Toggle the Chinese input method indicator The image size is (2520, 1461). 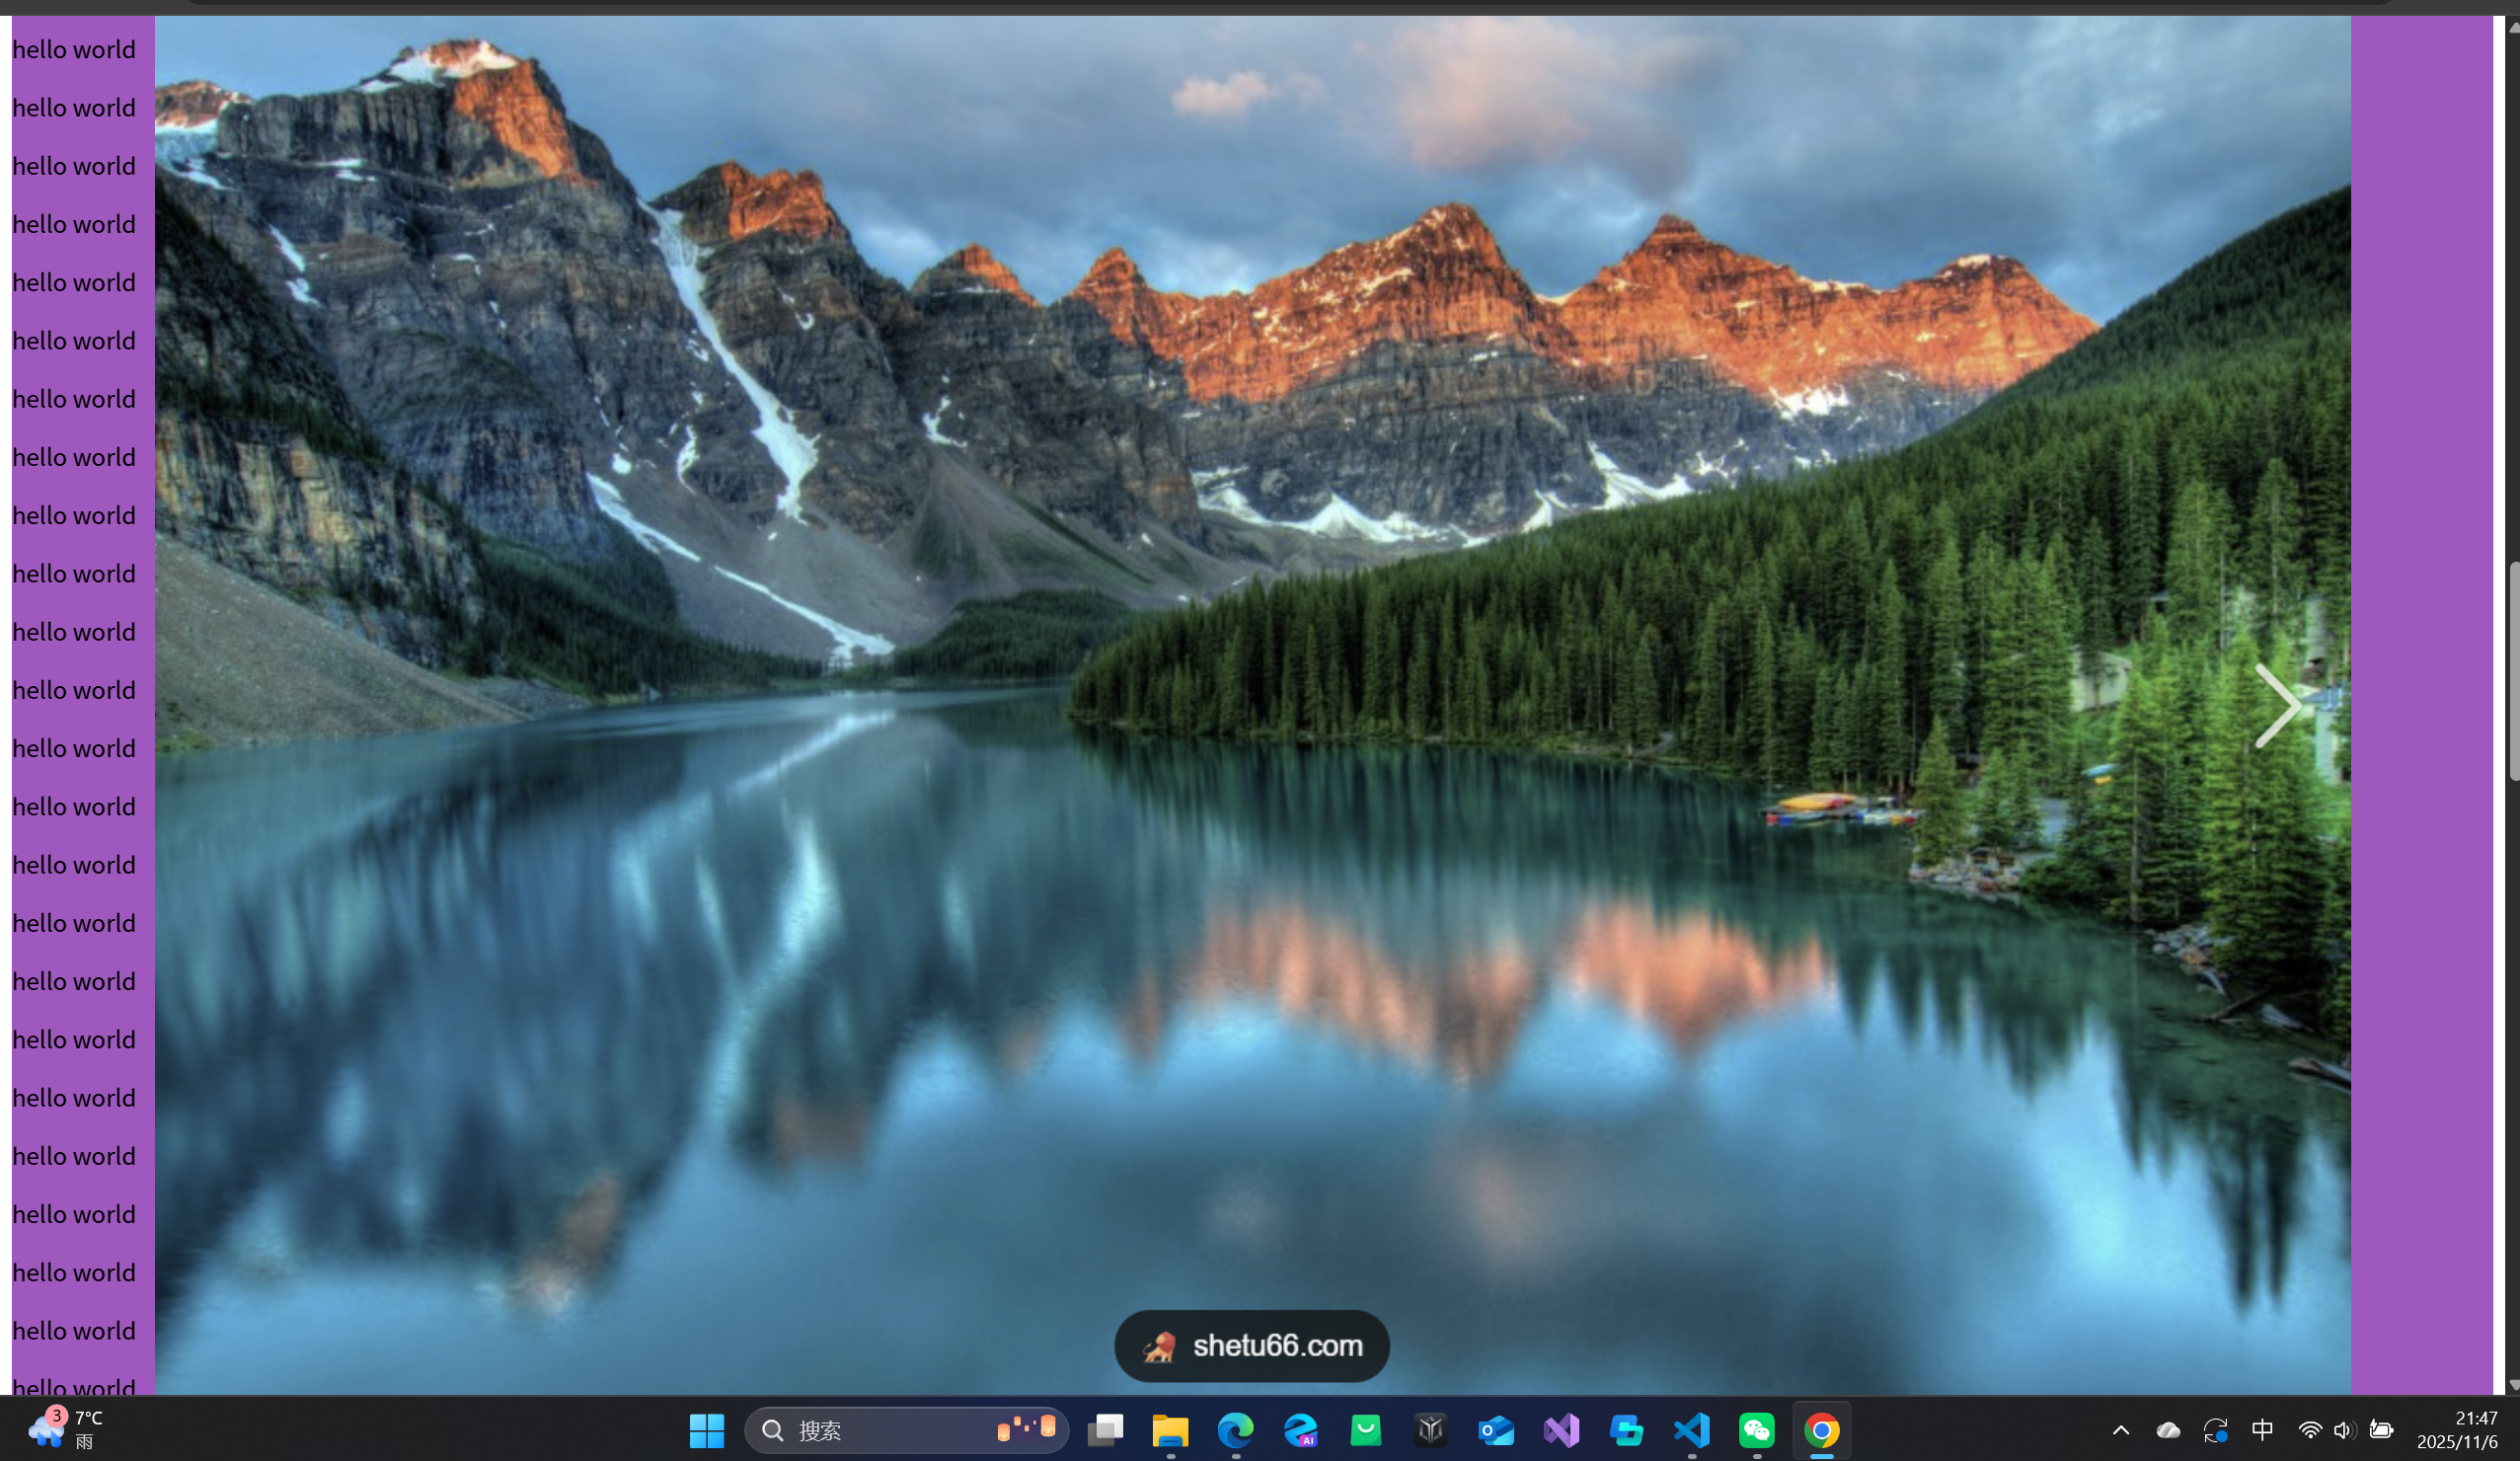2262,1430
